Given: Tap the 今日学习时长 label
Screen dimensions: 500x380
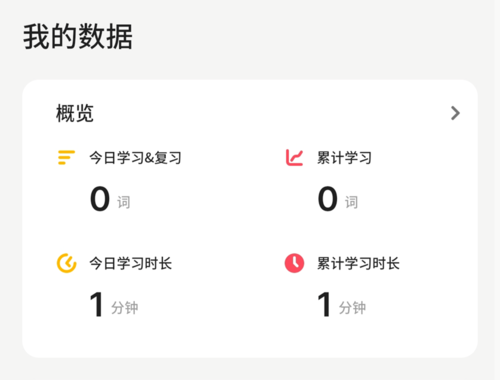Looking at the screenshot, I should coord(131,263).
